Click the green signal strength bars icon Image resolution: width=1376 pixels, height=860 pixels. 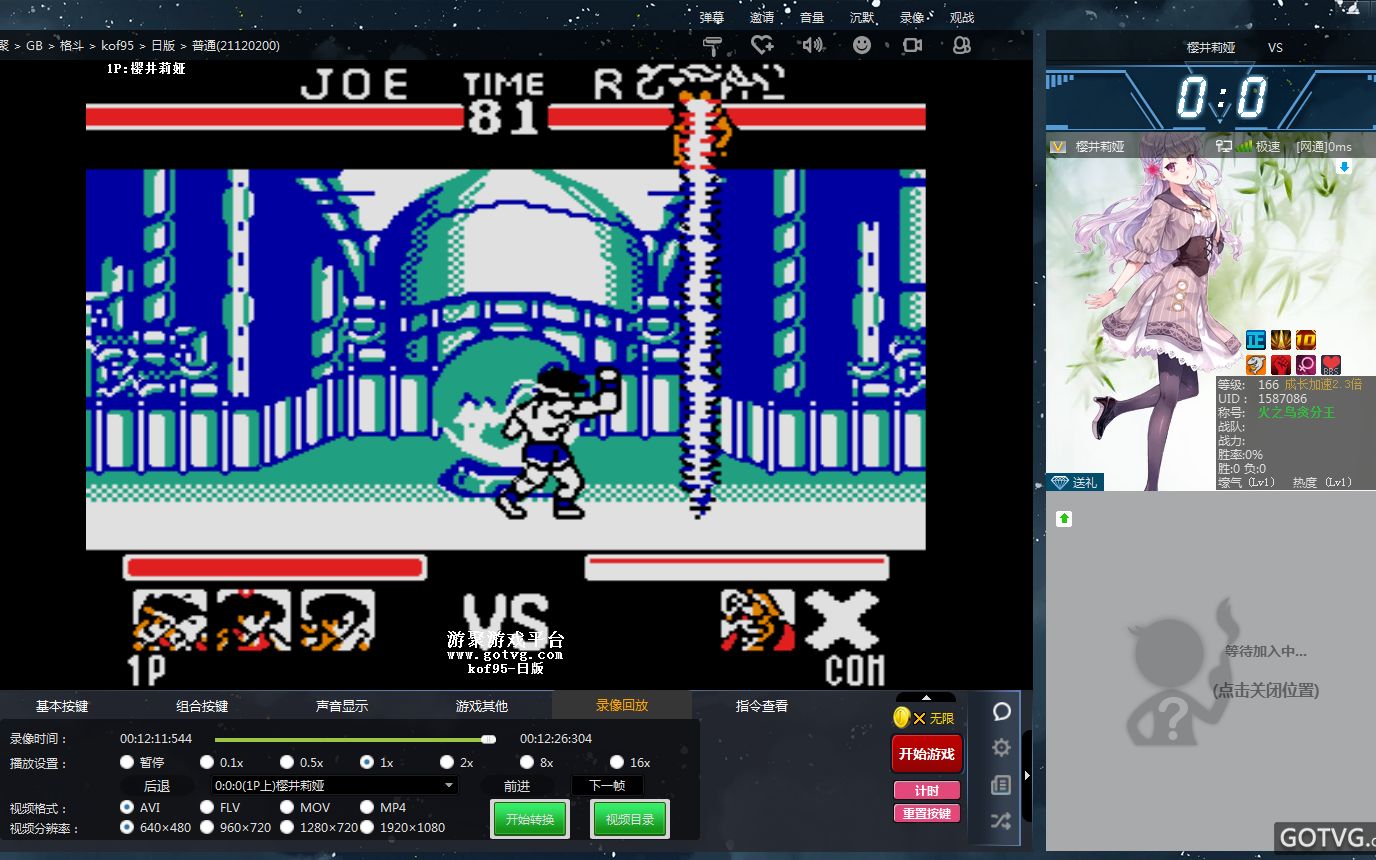(x=1244, y=146)
